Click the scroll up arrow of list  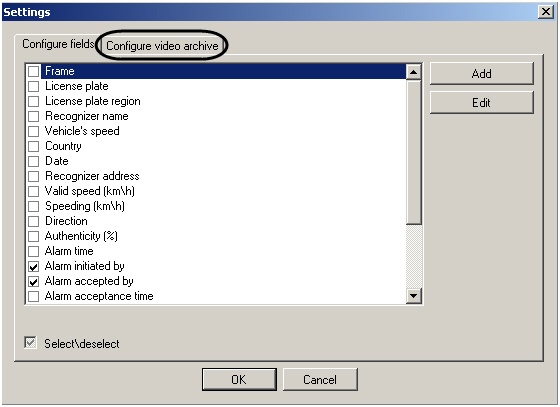pyautogui.click(x=414, y=72)
